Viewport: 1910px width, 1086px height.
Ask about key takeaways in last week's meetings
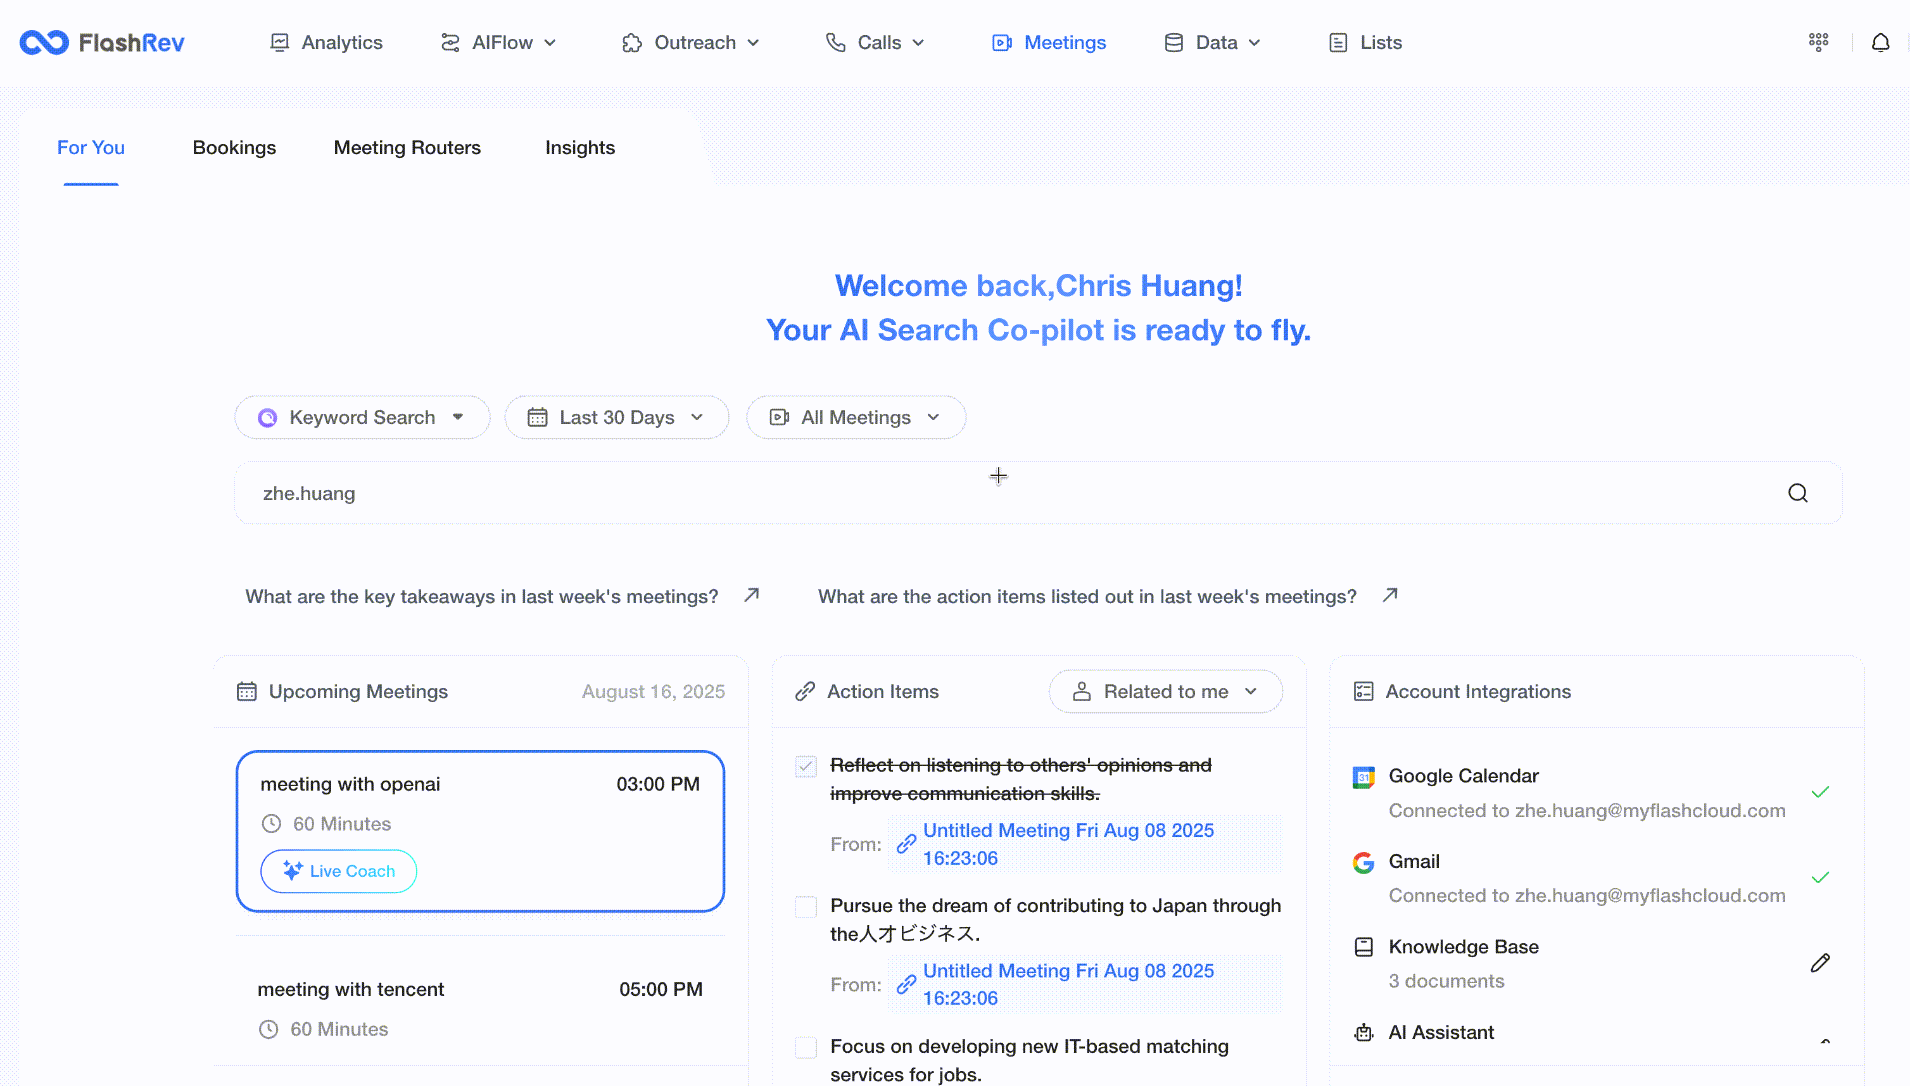click(482, 596)
